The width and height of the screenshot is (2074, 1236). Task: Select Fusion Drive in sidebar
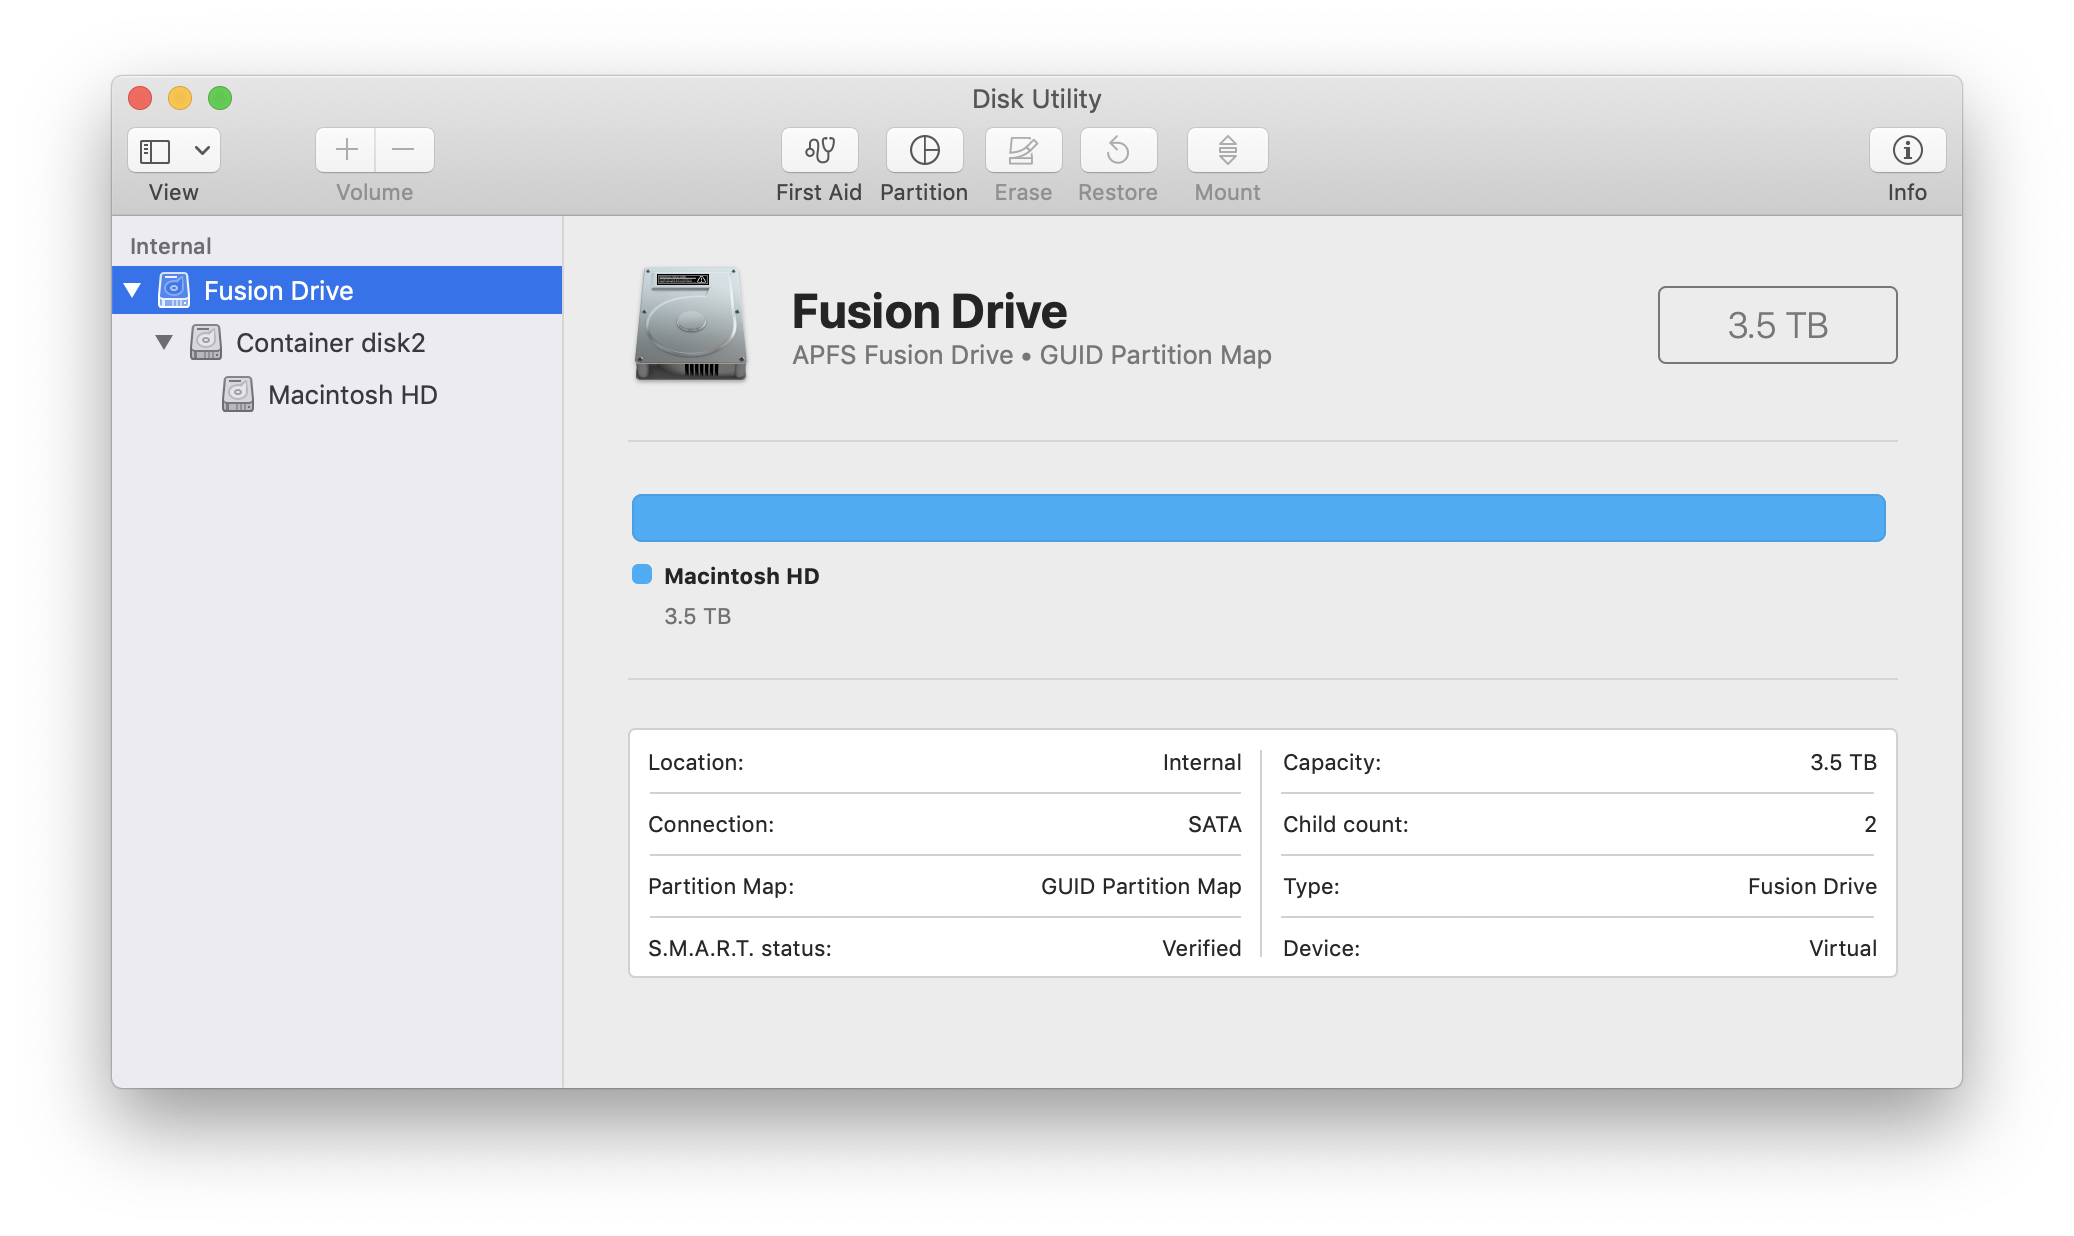337,290
